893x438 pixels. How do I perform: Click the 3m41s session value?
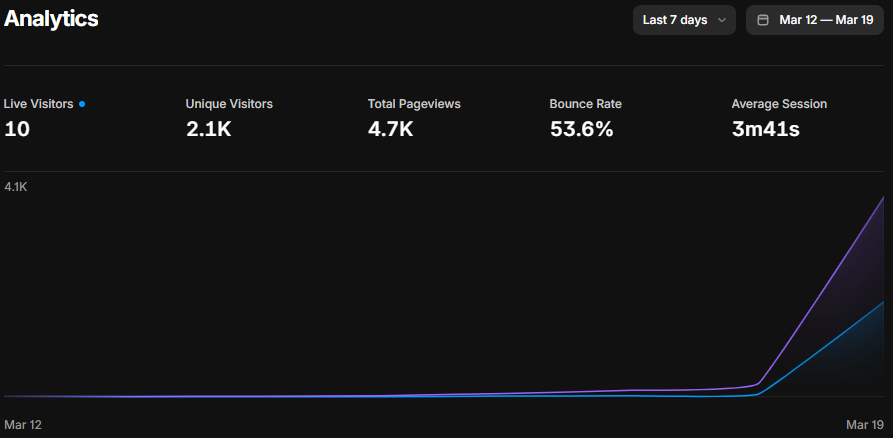(x=765, y=129)
